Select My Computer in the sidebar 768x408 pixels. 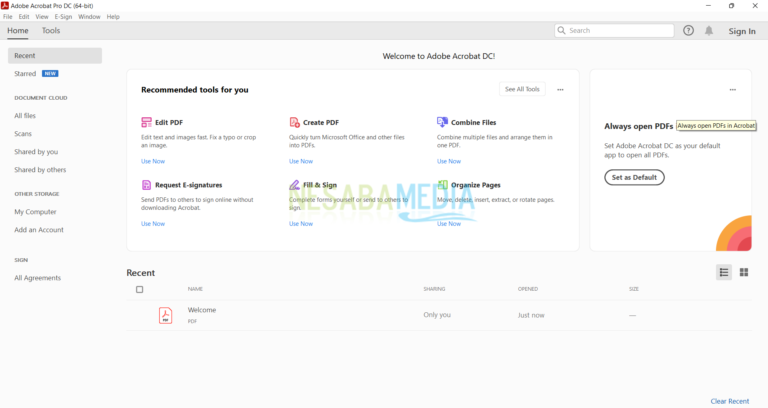(x=35, y=212)
